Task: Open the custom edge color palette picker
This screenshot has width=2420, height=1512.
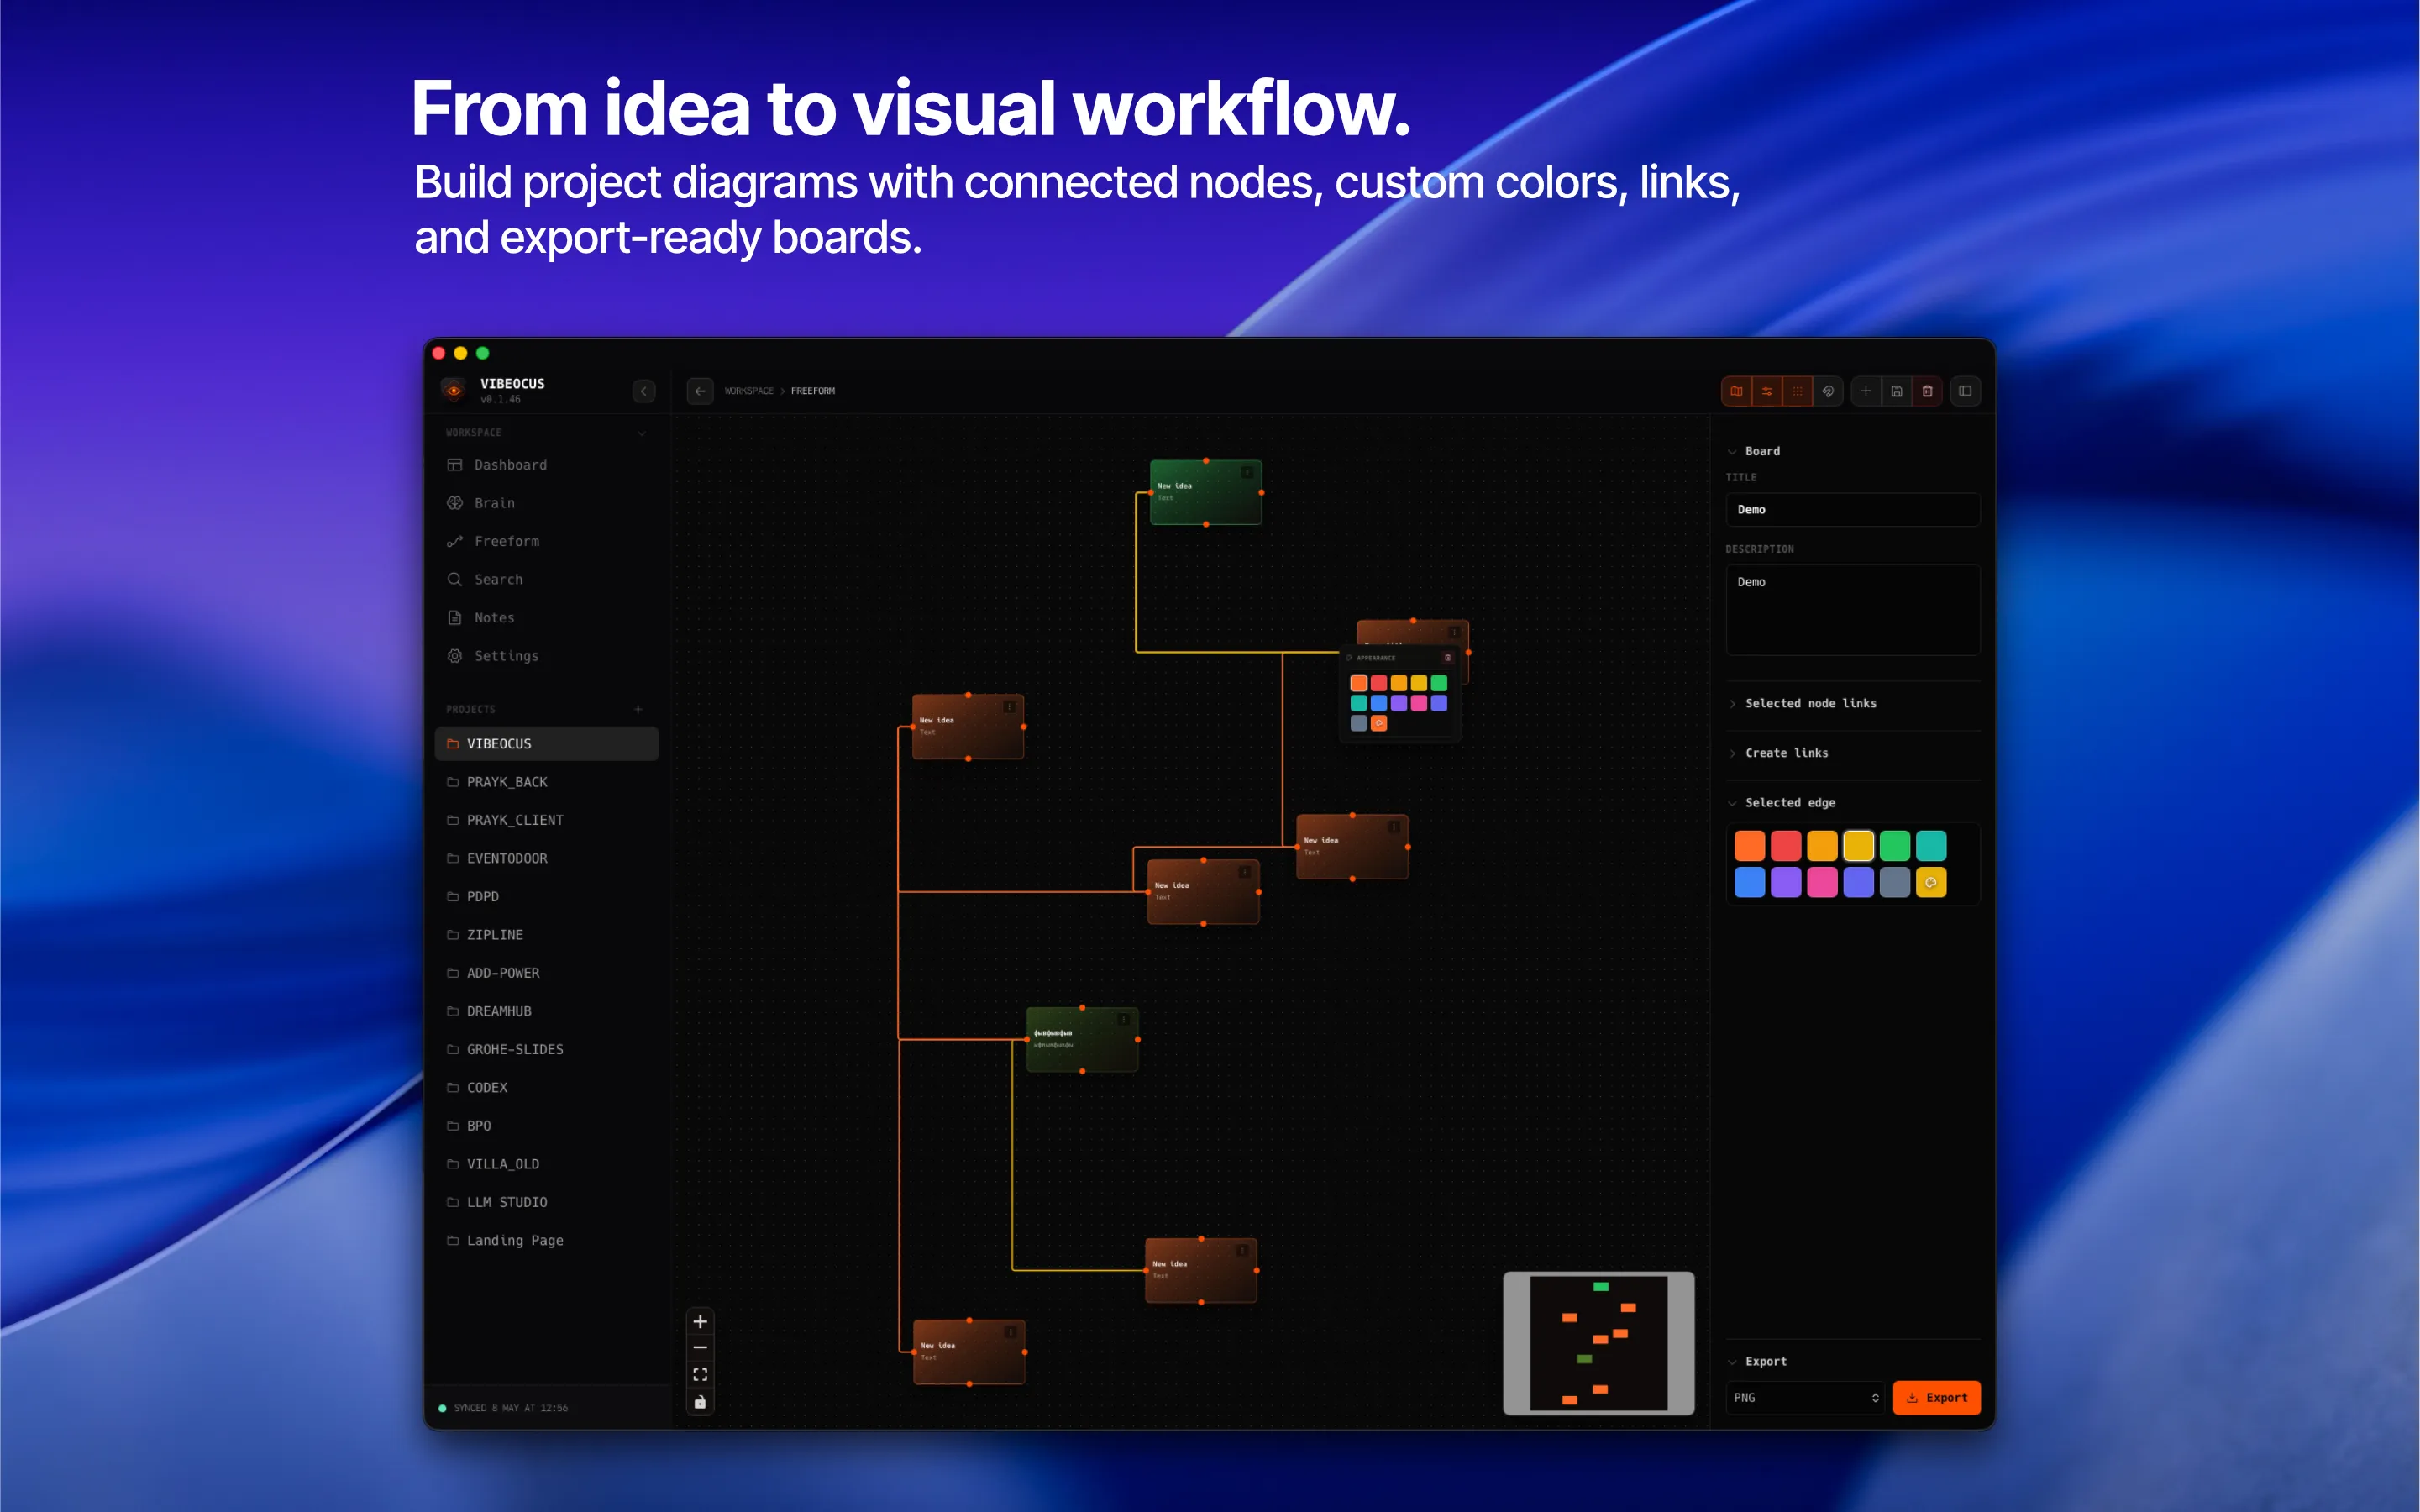Action: coord(1931,882)
